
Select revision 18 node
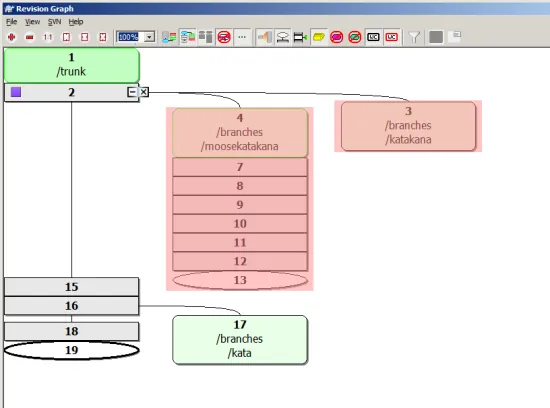click(72, 331)
